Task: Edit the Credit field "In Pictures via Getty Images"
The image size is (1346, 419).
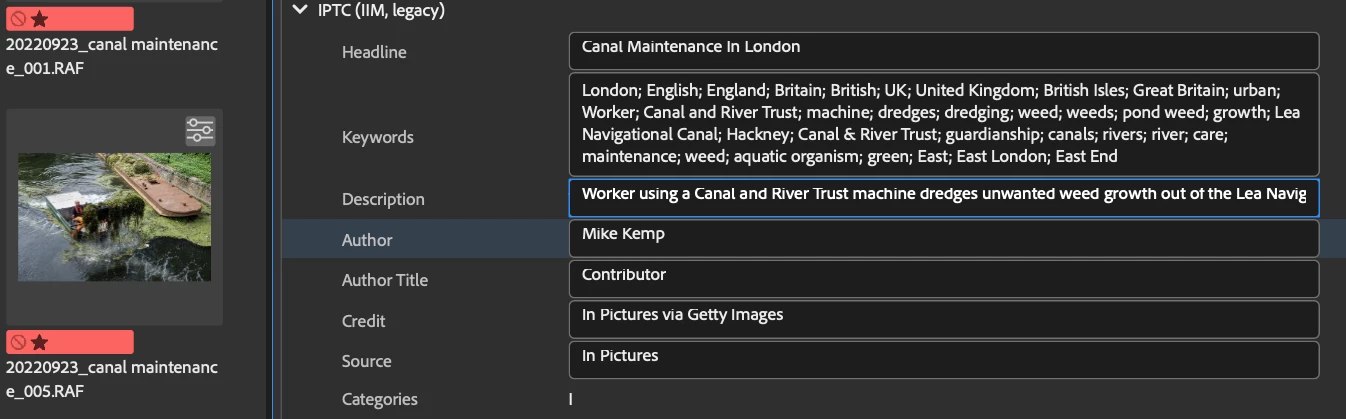Action: point(943,320)
